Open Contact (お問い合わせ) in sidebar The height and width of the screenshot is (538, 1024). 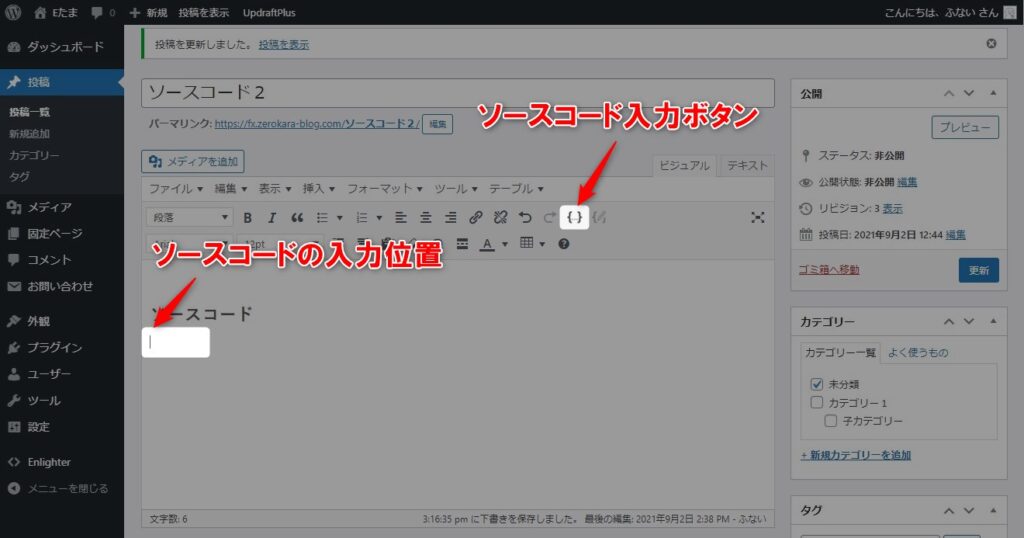tap(62, 286)
